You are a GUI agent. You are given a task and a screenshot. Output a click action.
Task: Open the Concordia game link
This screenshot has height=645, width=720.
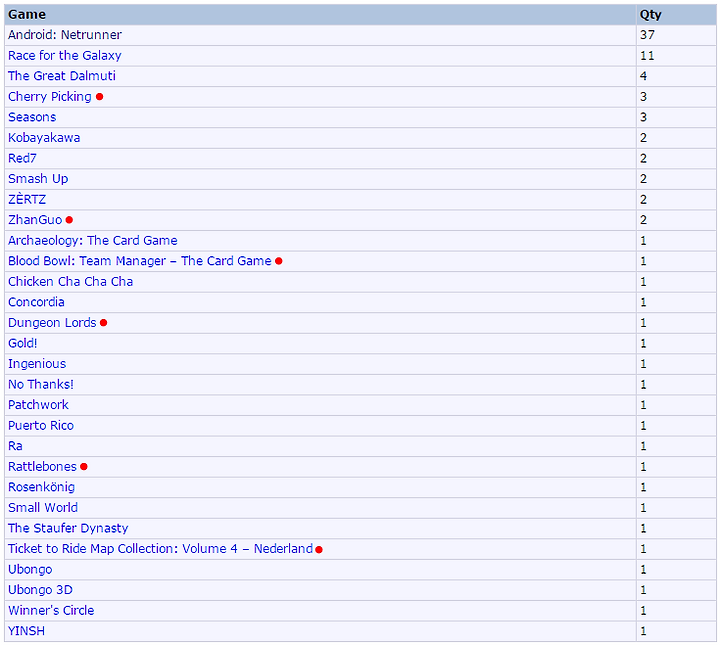36,302
